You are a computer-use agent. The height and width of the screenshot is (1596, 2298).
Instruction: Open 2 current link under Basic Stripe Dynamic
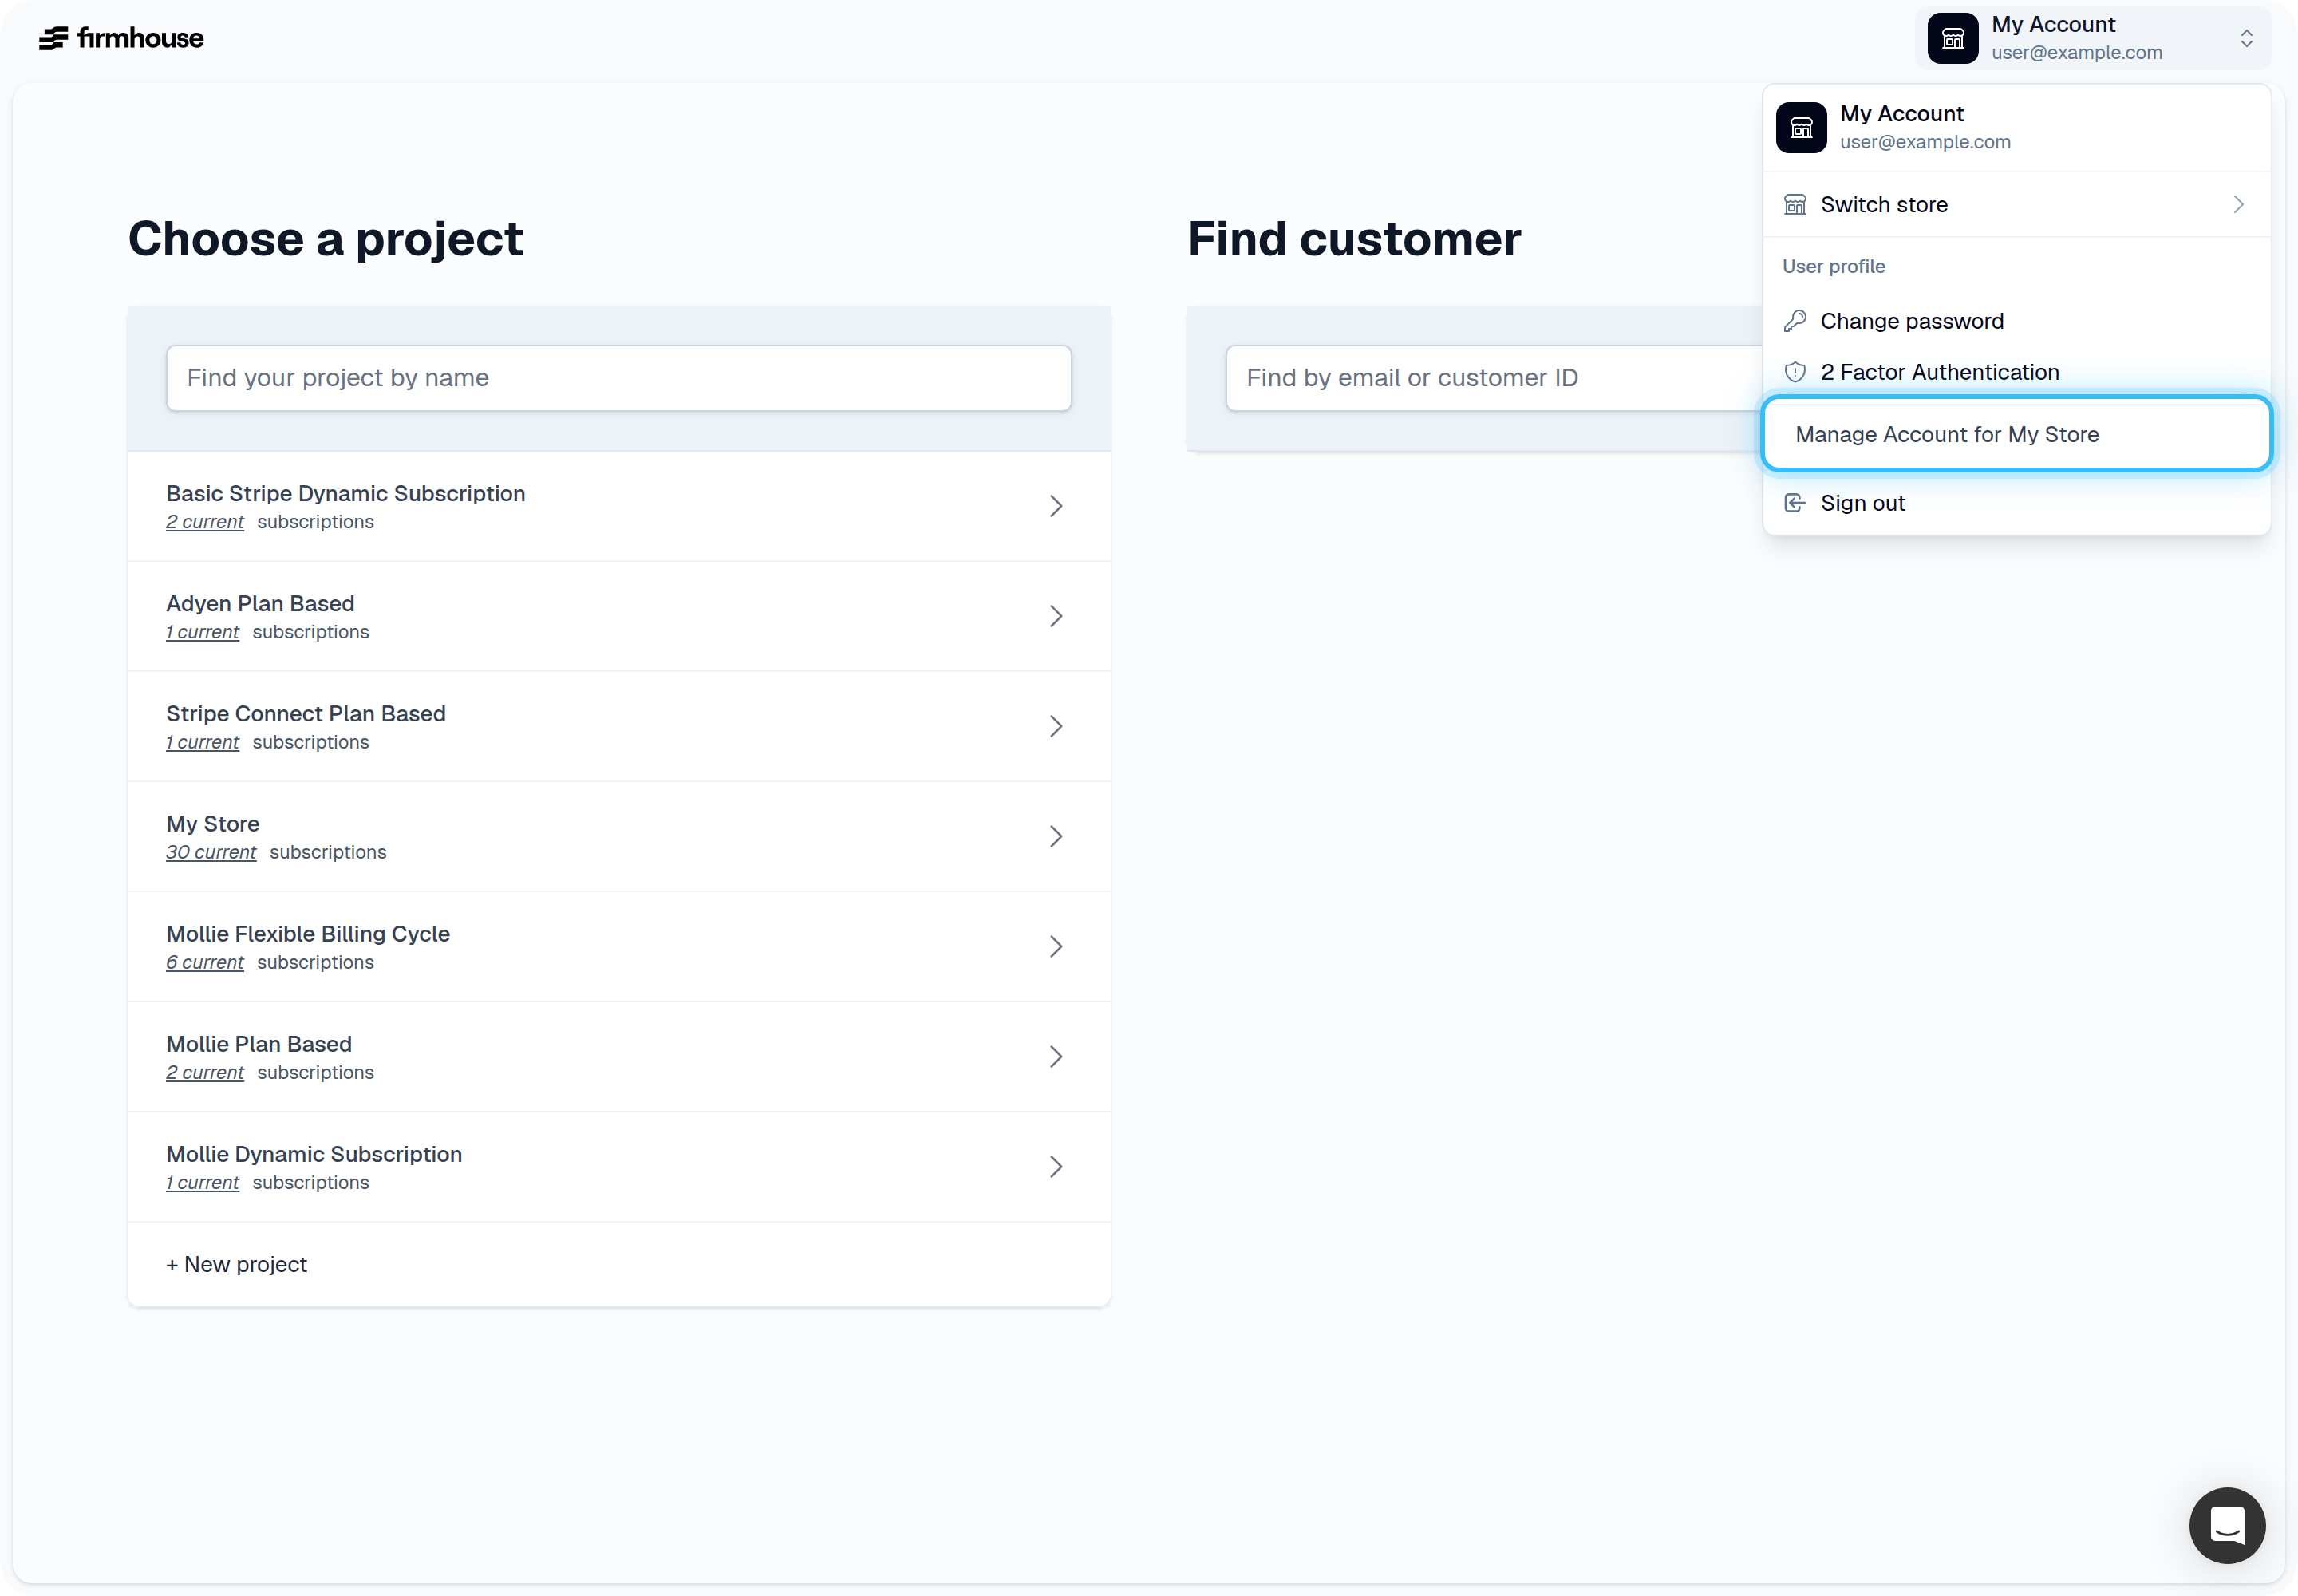(205, 522)
